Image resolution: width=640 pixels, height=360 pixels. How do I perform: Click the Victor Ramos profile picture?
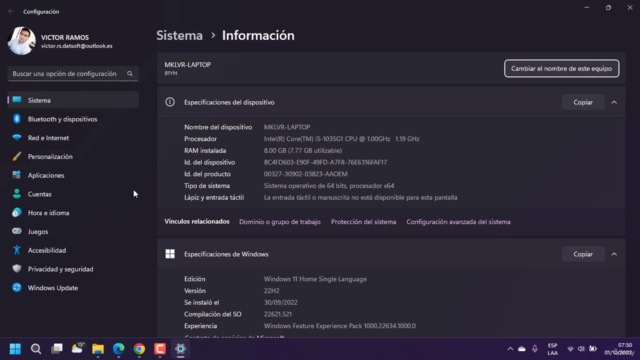pos(21,41)
